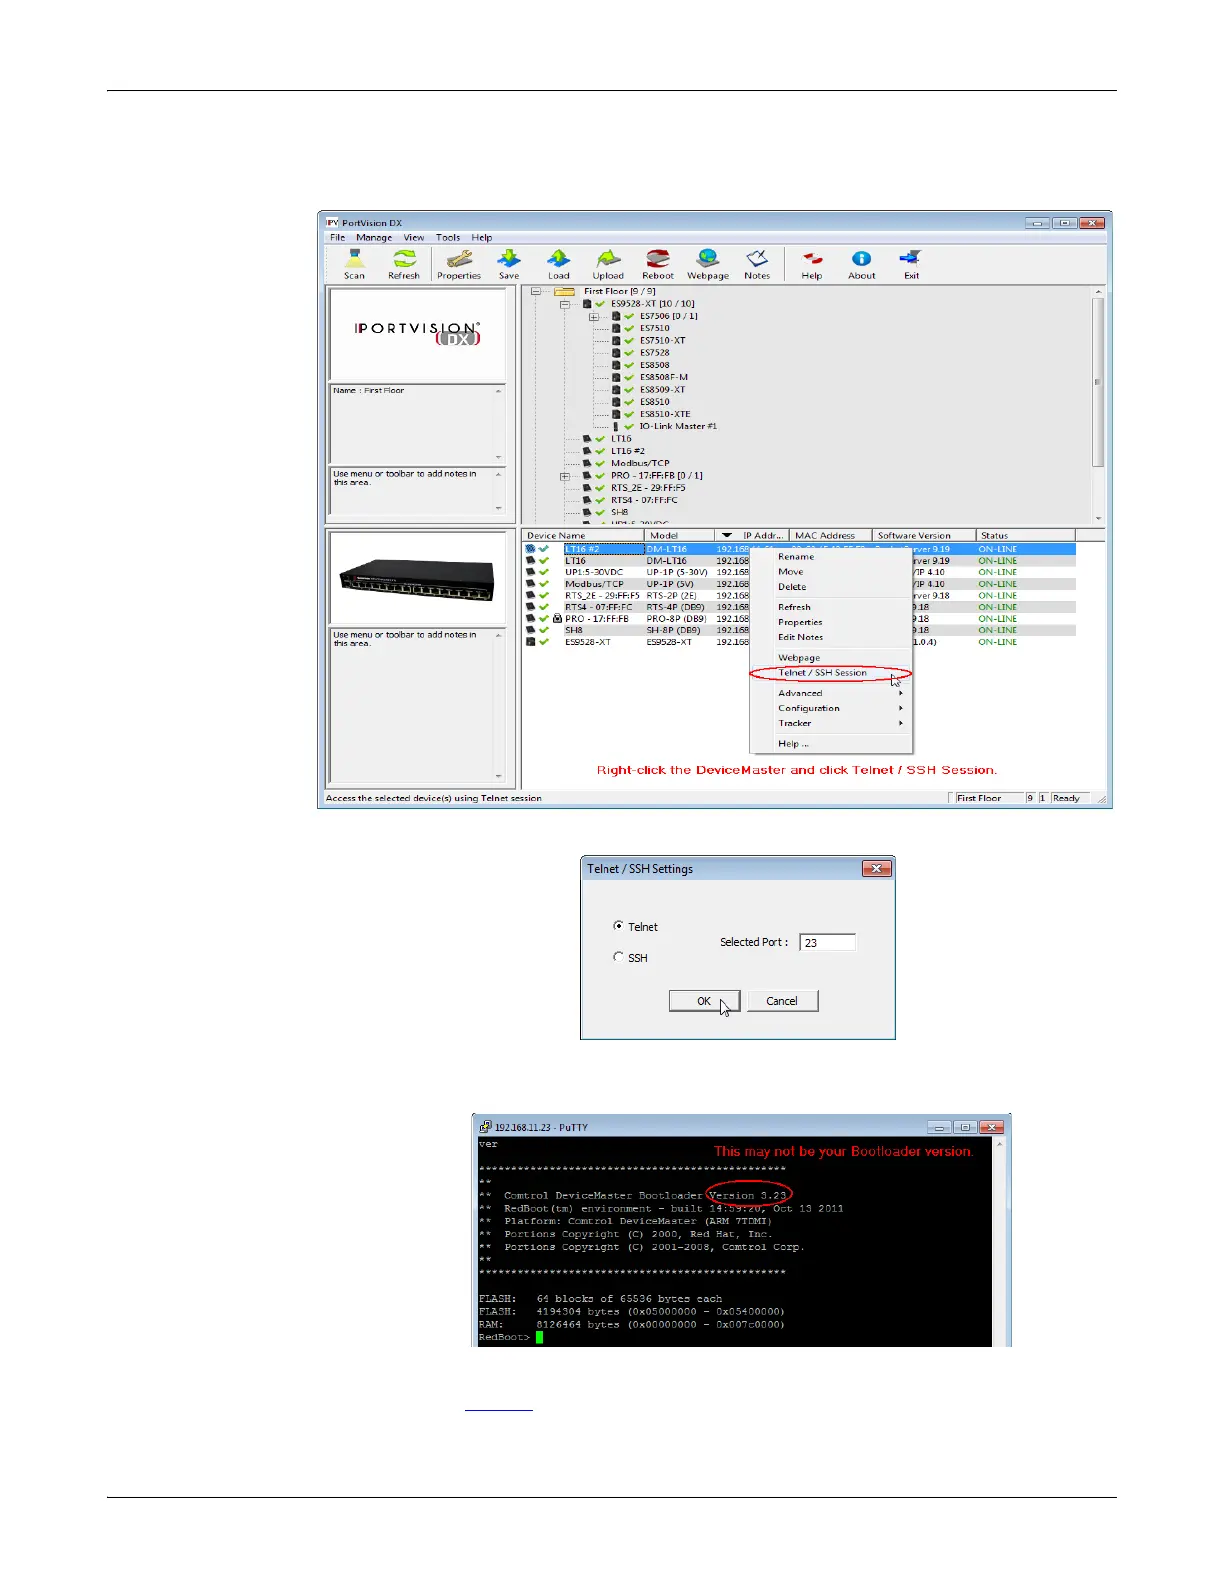
Task: Open the Help menu in menu bar
Action: (482, 238)
